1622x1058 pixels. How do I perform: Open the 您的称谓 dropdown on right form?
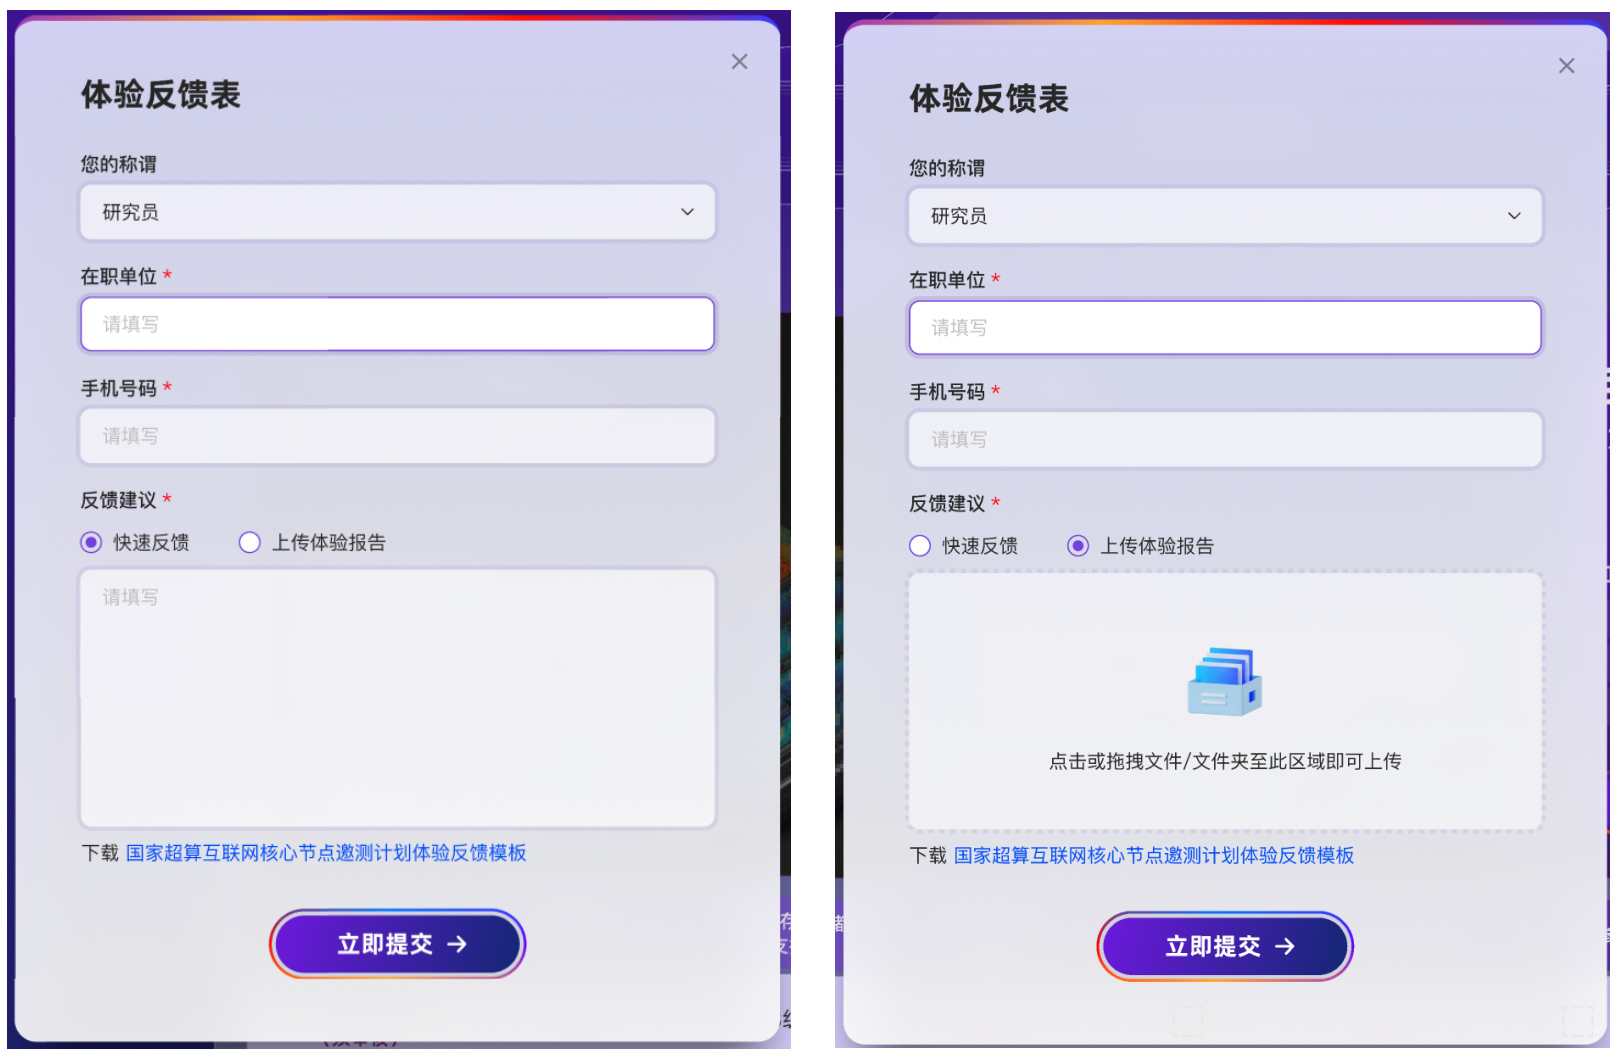1224,216
